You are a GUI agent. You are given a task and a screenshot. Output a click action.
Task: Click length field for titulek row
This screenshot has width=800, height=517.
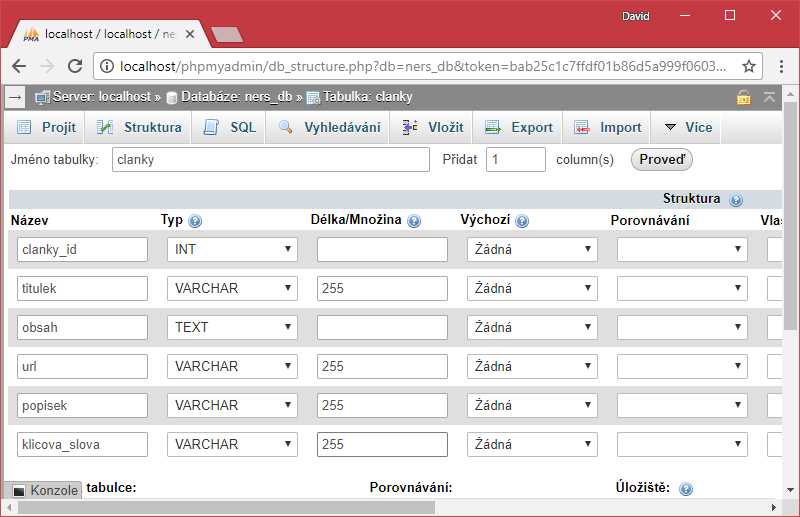coord(382,288)
